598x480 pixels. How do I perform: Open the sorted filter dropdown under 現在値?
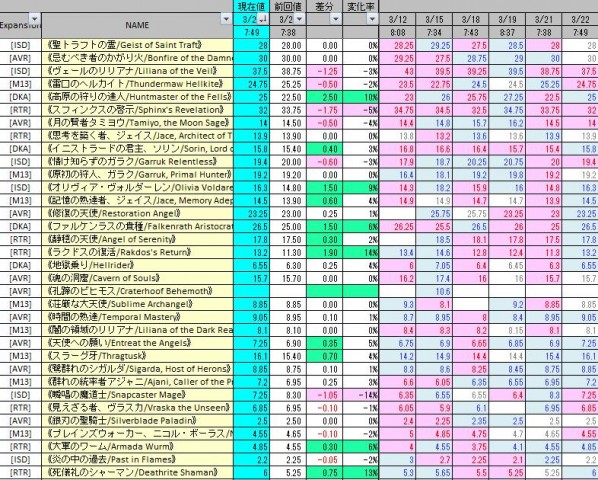pyautogui.click(x=263, y=19)
